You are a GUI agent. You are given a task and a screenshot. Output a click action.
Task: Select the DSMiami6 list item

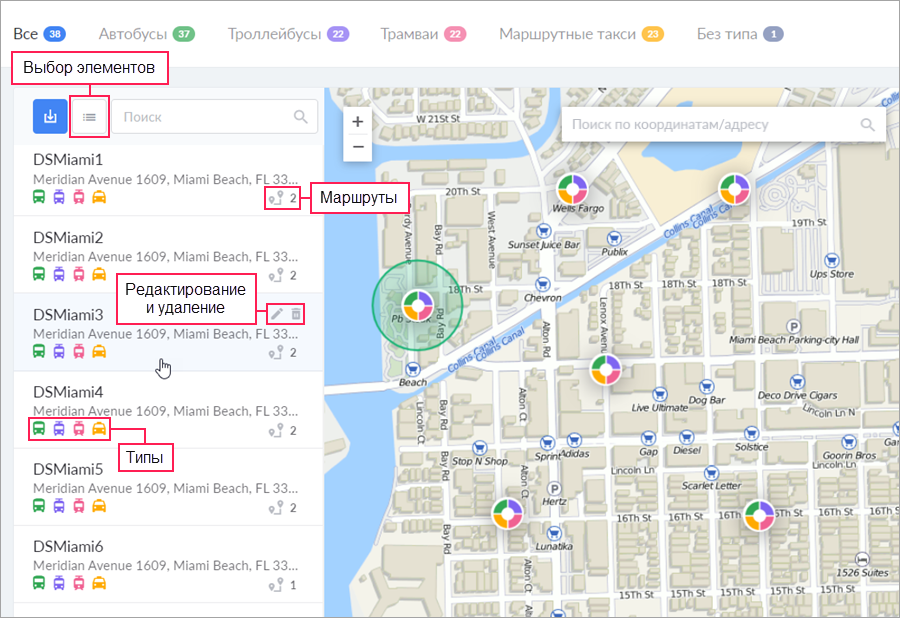point(168,565)
